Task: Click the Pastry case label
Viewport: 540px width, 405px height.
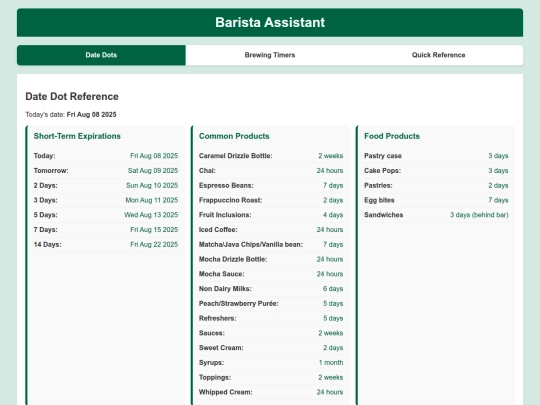Action: point(383,156)
